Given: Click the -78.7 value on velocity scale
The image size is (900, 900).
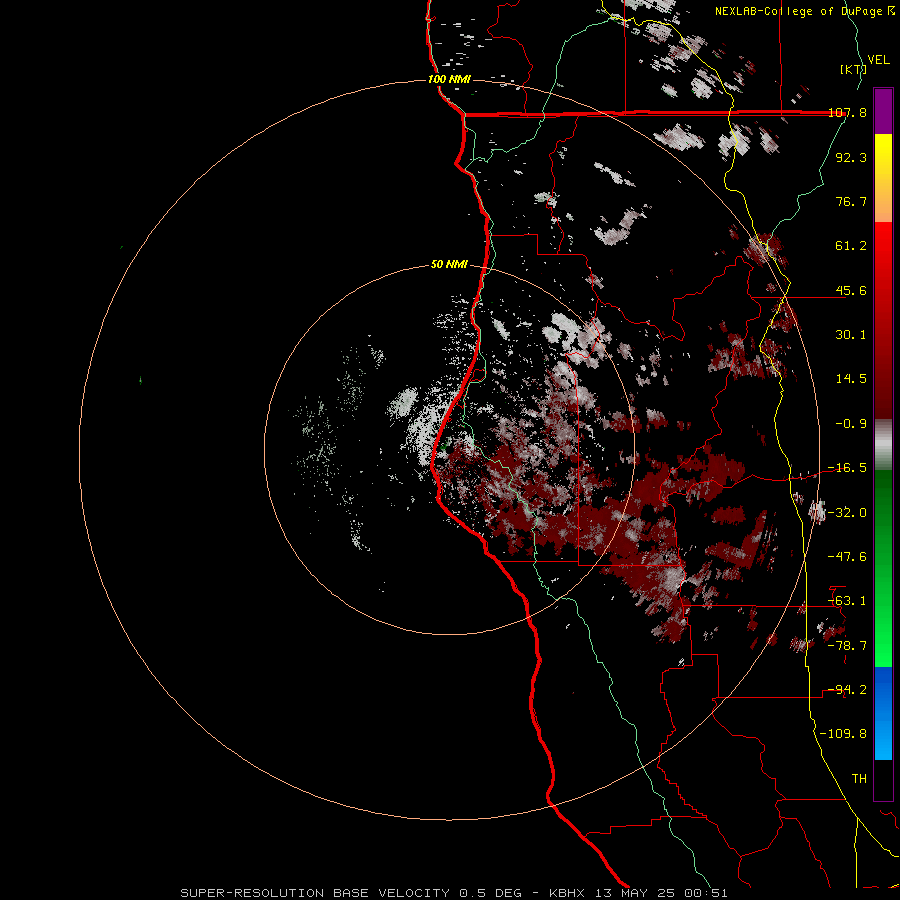Looking at the screenshot, I should (847, 646).
